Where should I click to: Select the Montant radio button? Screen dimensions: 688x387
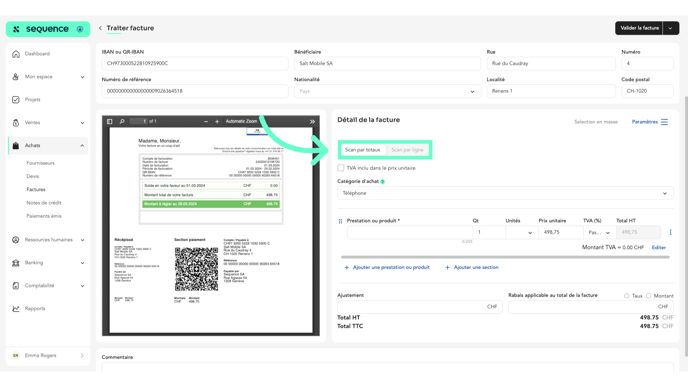(x=648, y=296)
